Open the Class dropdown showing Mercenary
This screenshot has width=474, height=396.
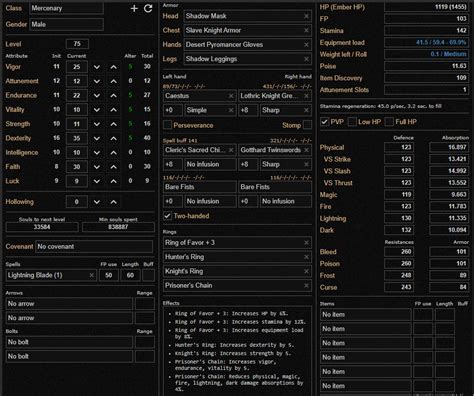click(x=67, y=8)
